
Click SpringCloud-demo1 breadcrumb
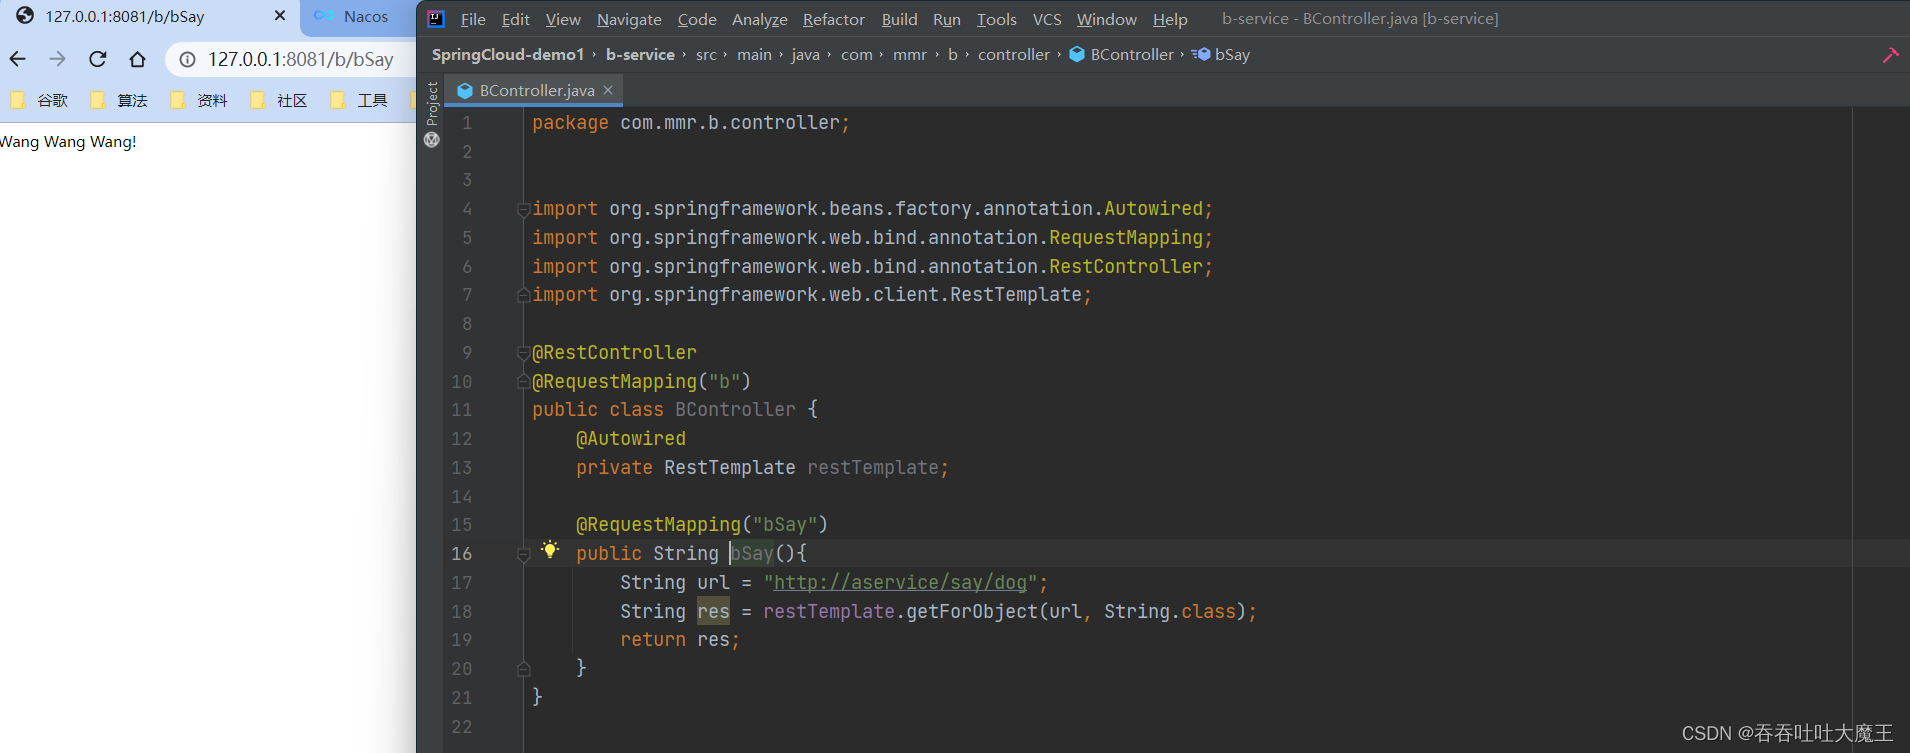pos(508,55)
